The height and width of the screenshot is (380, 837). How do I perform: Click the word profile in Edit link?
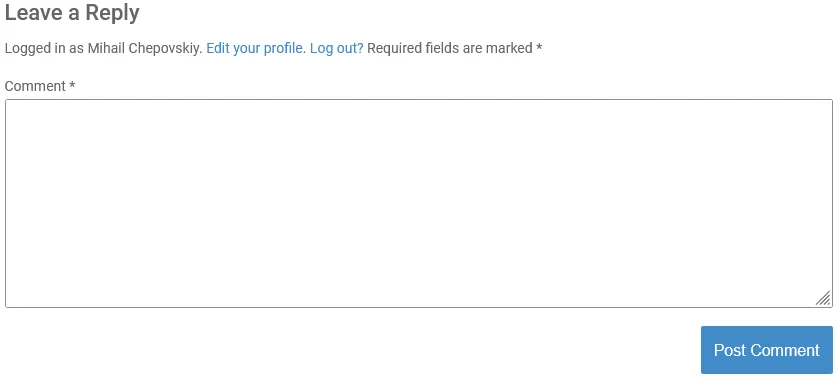pyautogui.click(x=285, y=49)
